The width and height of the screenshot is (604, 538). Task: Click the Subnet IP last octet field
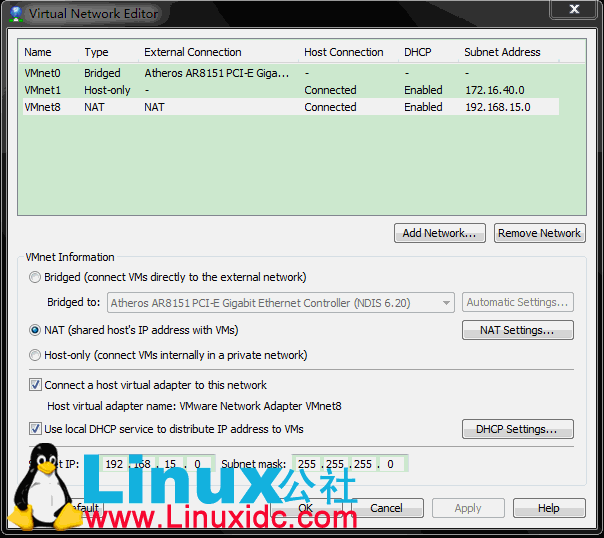click(x=198, y=464)
